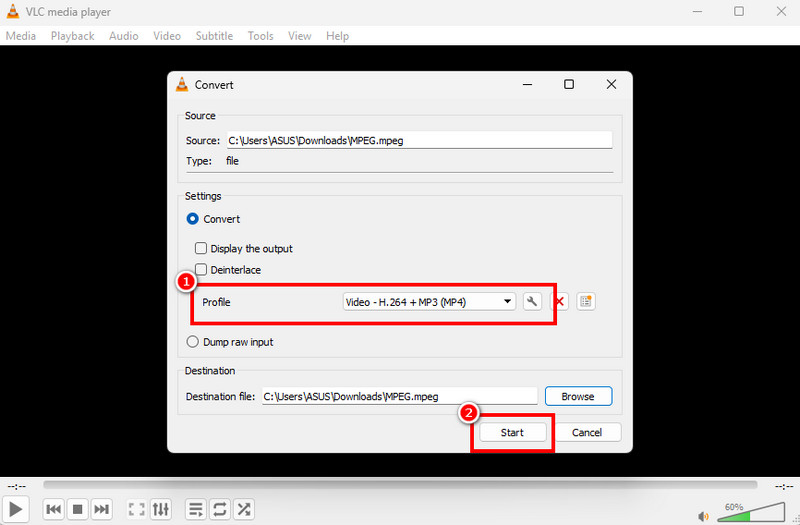This screenshot has width=800, height=525.
Task: Edit selected profile with wrench icon
Action: pyautogui.click(x=532, y=302)
